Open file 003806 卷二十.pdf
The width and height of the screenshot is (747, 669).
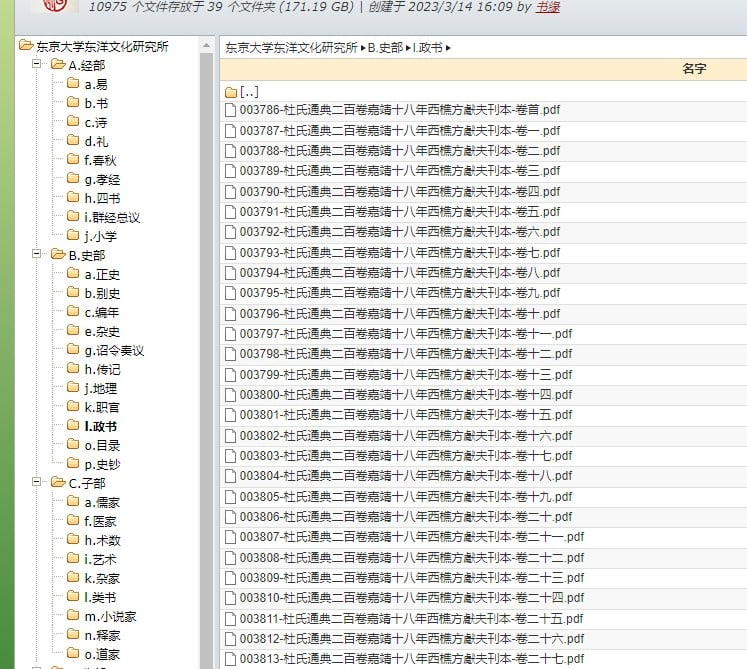point(406,517)
